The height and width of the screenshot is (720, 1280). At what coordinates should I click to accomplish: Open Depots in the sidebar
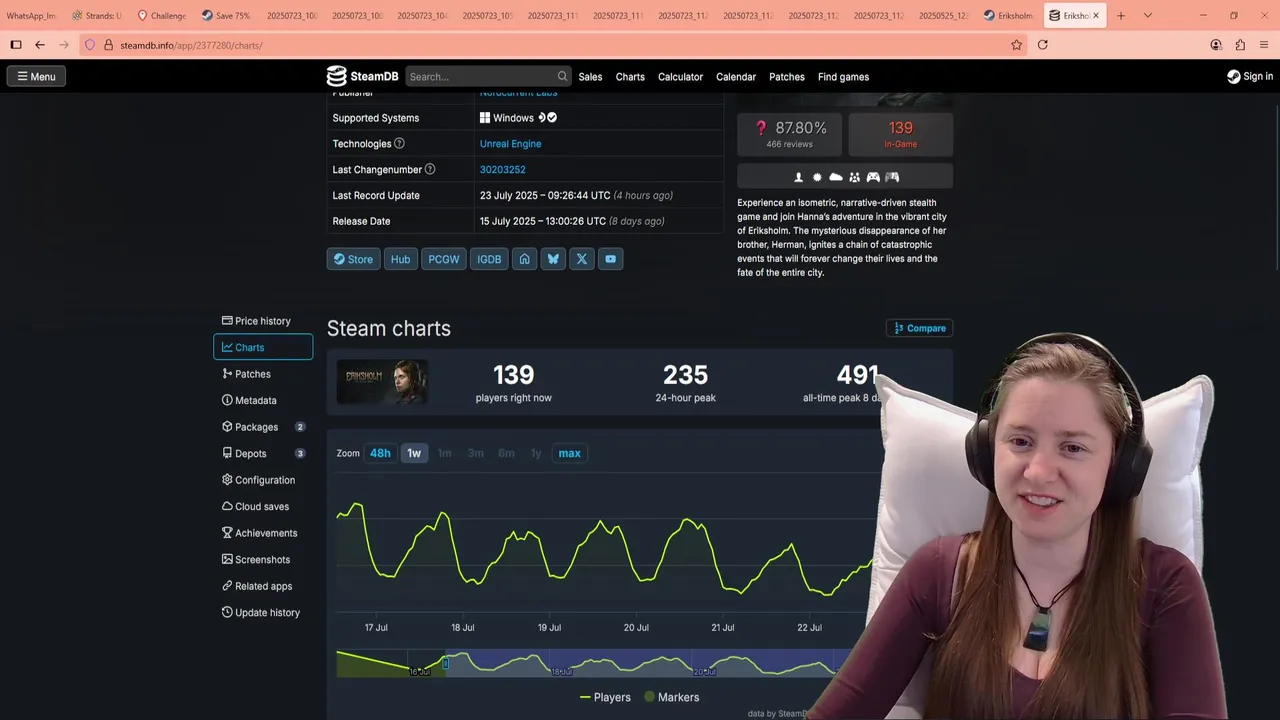click(x=263, y=453)
